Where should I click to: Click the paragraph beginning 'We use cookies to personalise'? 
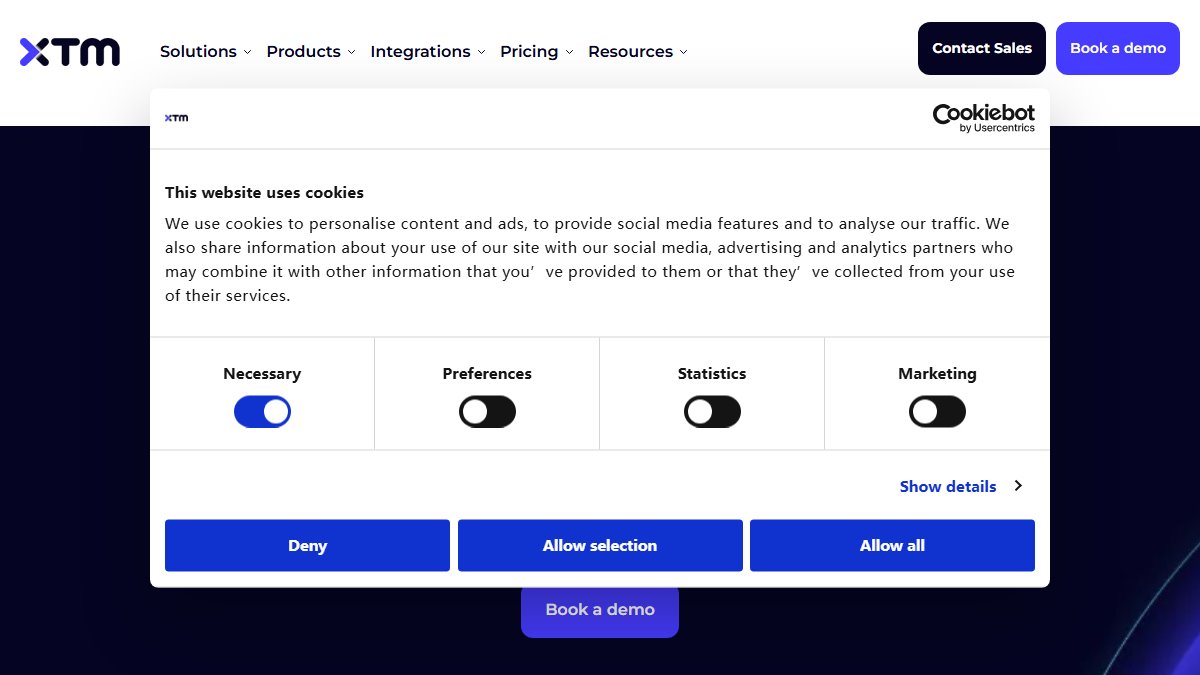pyautogui.click(x=590, y=259)
